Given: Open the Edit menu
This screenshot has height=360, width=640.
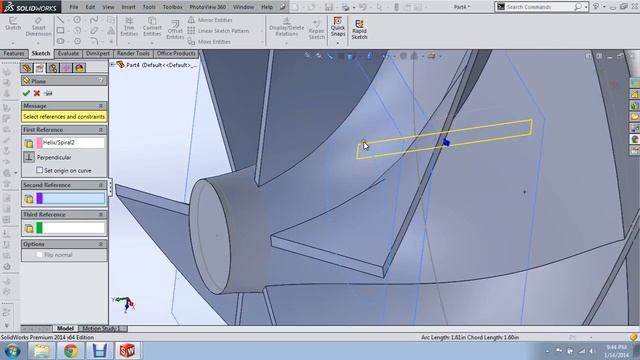Looking at the screenshot, I should click(90, 7).
